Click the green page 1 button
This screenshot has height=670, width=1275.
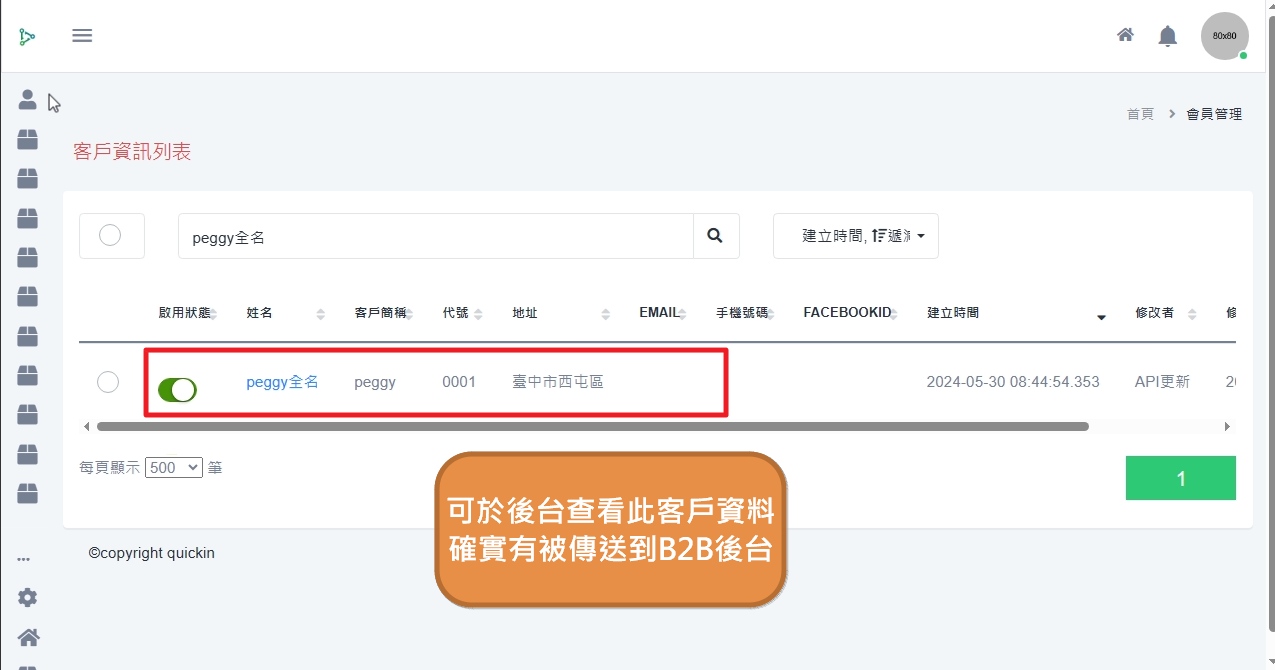tap(1180, 478)
